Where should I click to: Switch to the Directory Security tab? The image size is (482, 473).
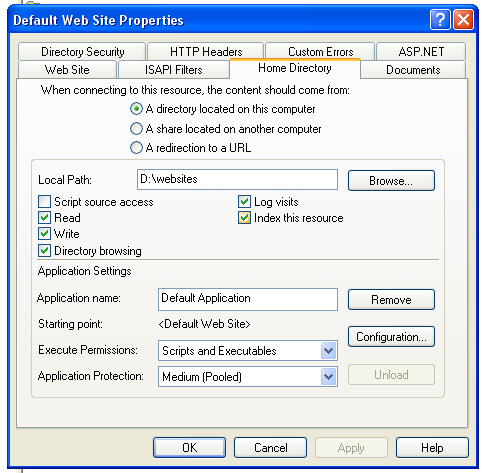[82, 52]
